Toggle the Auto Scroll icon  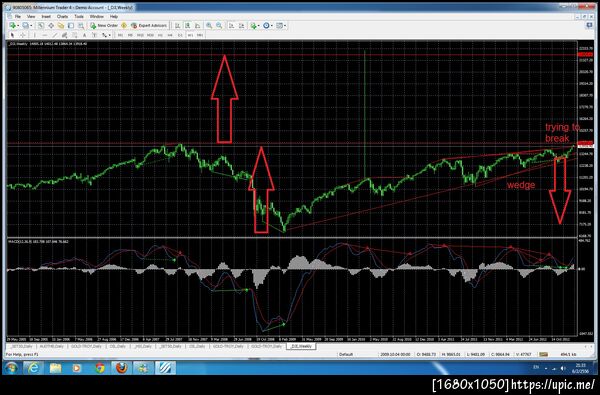(x=232, y=26)
